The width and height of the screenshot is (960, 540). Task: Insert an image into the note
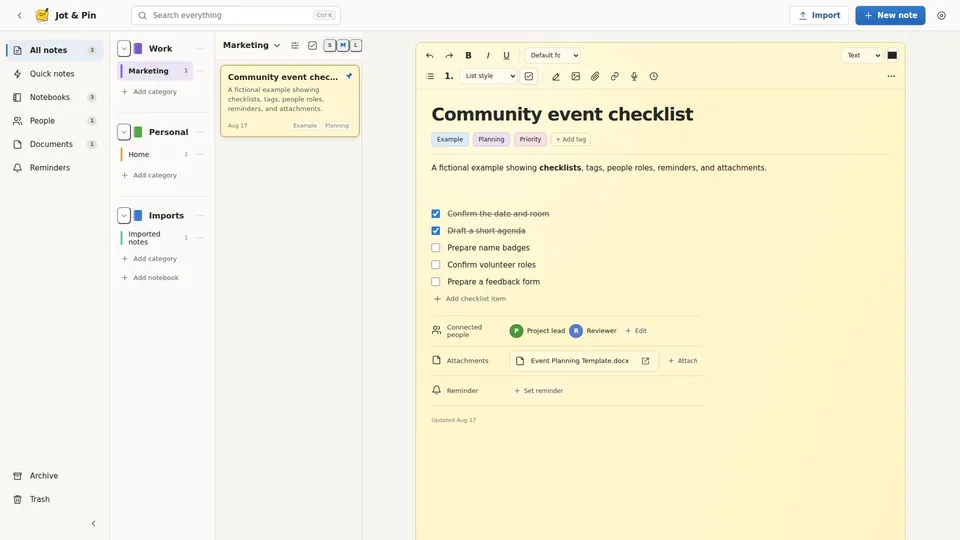(x=576, y=77)
